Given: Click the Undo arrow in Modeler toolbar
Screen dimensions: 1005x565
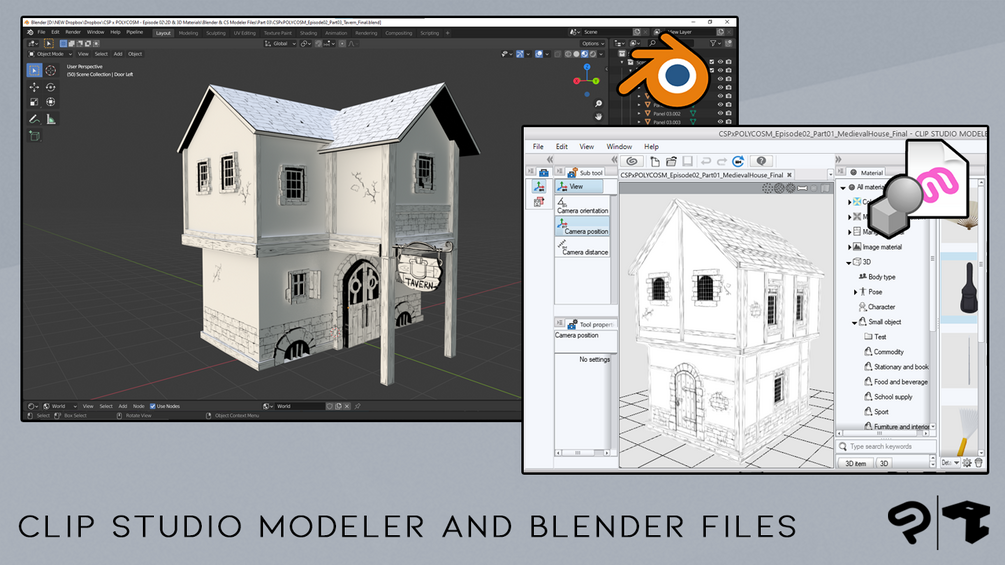Looking at the screenshot, I should tap(706, 161).
